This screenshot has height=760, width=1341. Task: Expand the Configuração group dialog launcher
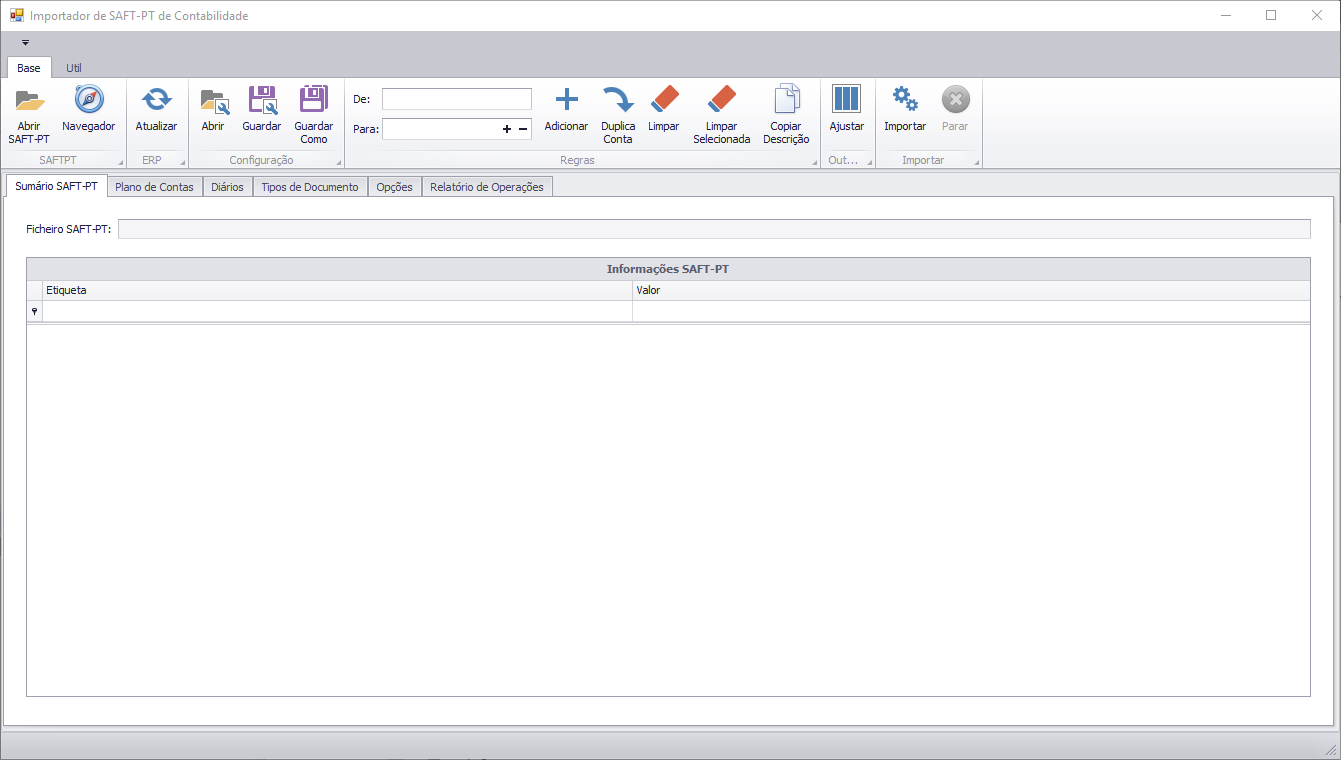(338, 162)
